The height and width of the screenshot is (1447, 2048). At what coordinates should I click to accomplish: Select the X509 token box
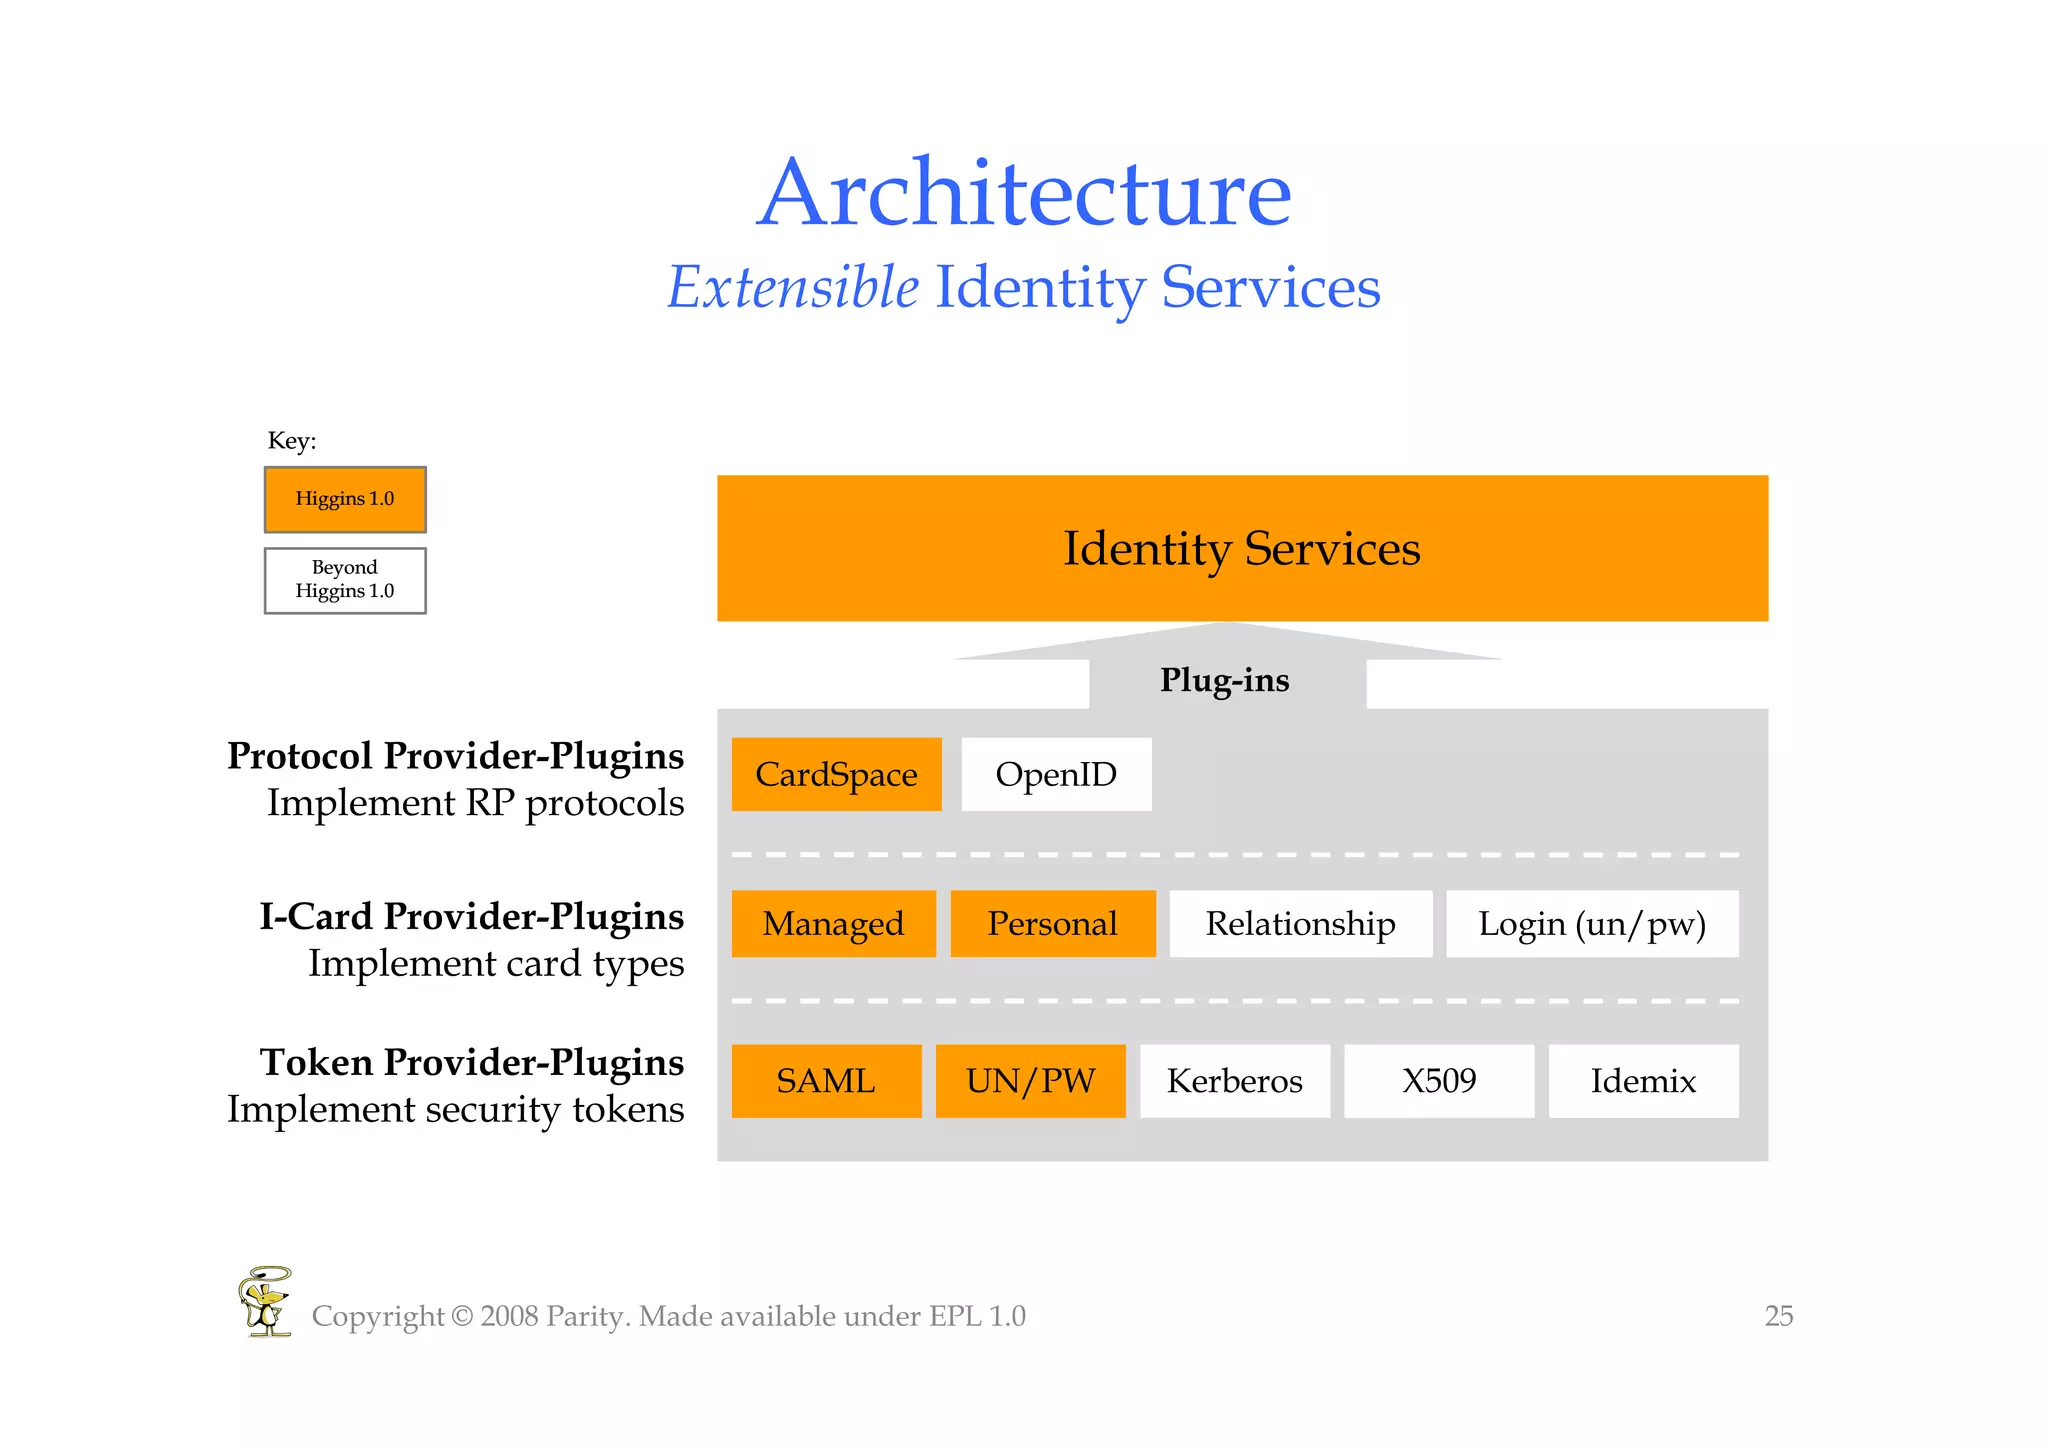point(1439,1081)
